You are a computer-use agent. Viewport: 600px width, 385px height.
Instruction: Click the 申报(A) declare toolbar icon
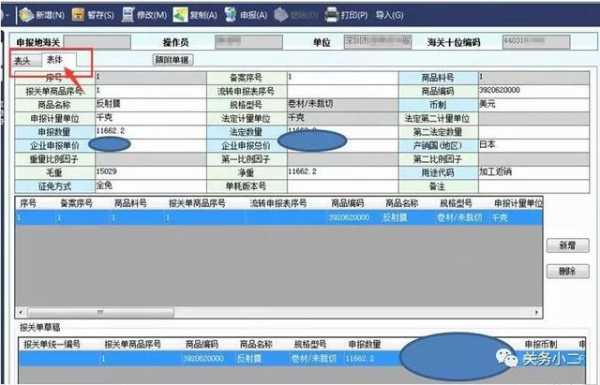point(230,15)
